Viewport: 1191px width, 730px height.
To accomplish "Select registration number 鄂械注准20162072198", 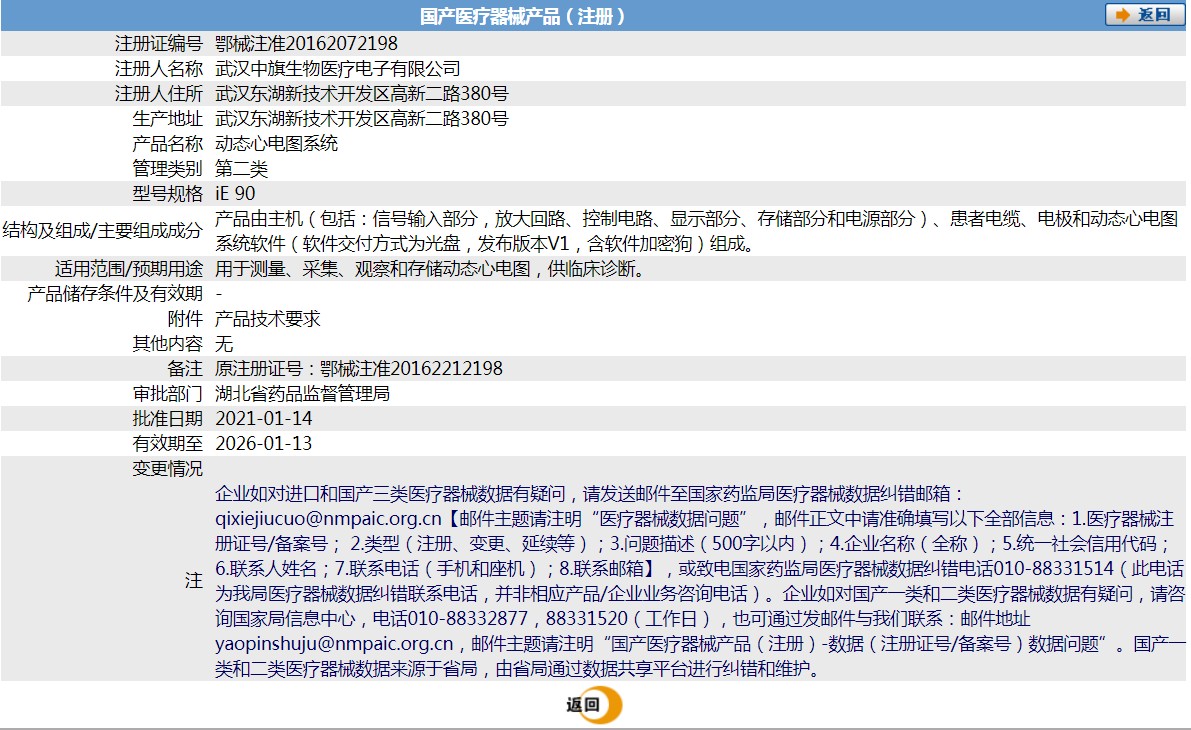I will 307,43.
